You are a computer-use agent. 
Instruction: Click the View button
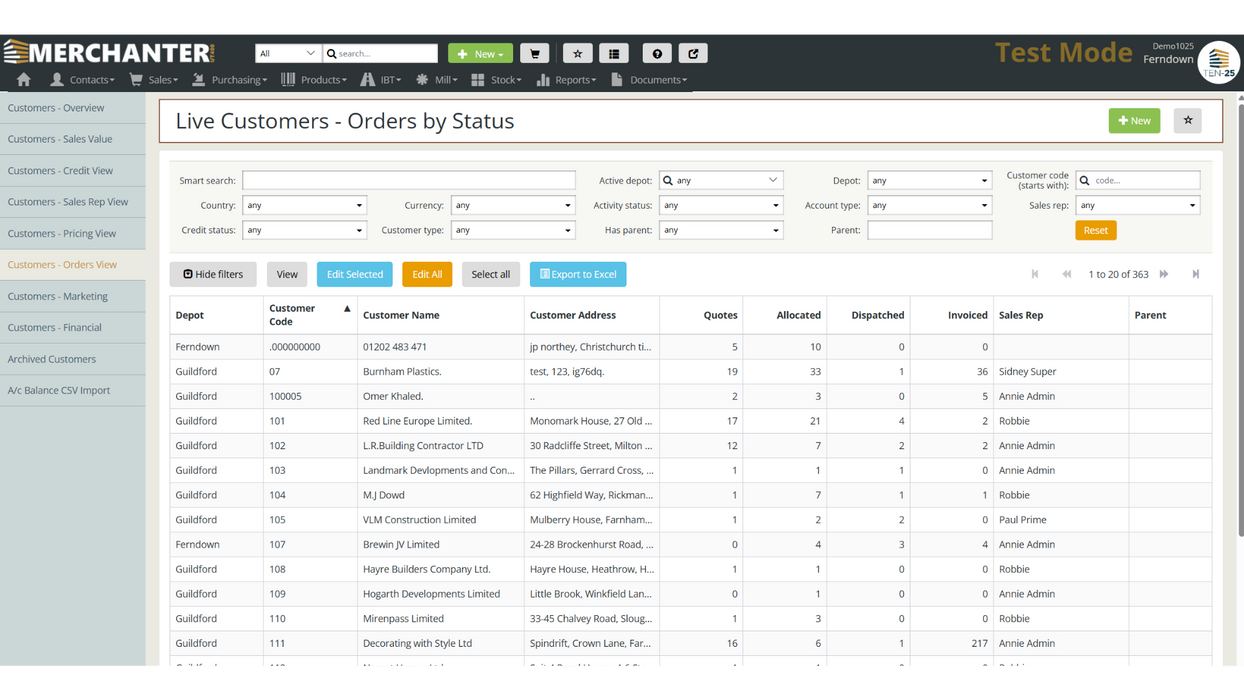click(x=287, y=274)
